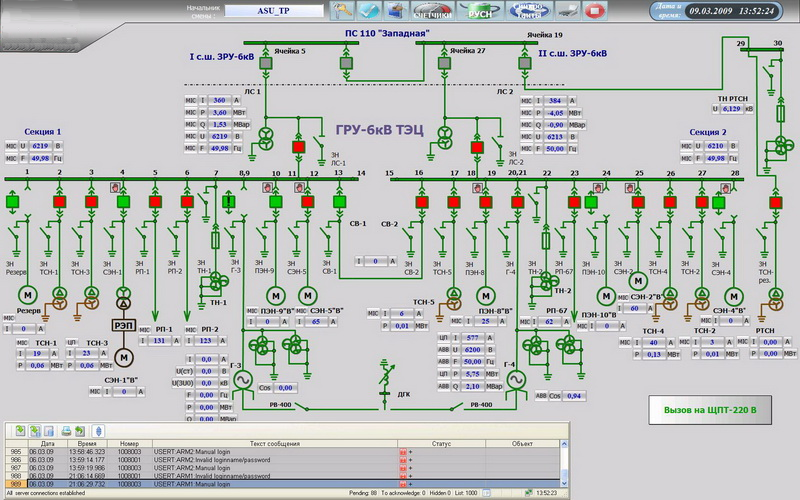The width and height of the screenshot is (800, 500).
Task: Click the Номер column header
Action: point(129,443)
